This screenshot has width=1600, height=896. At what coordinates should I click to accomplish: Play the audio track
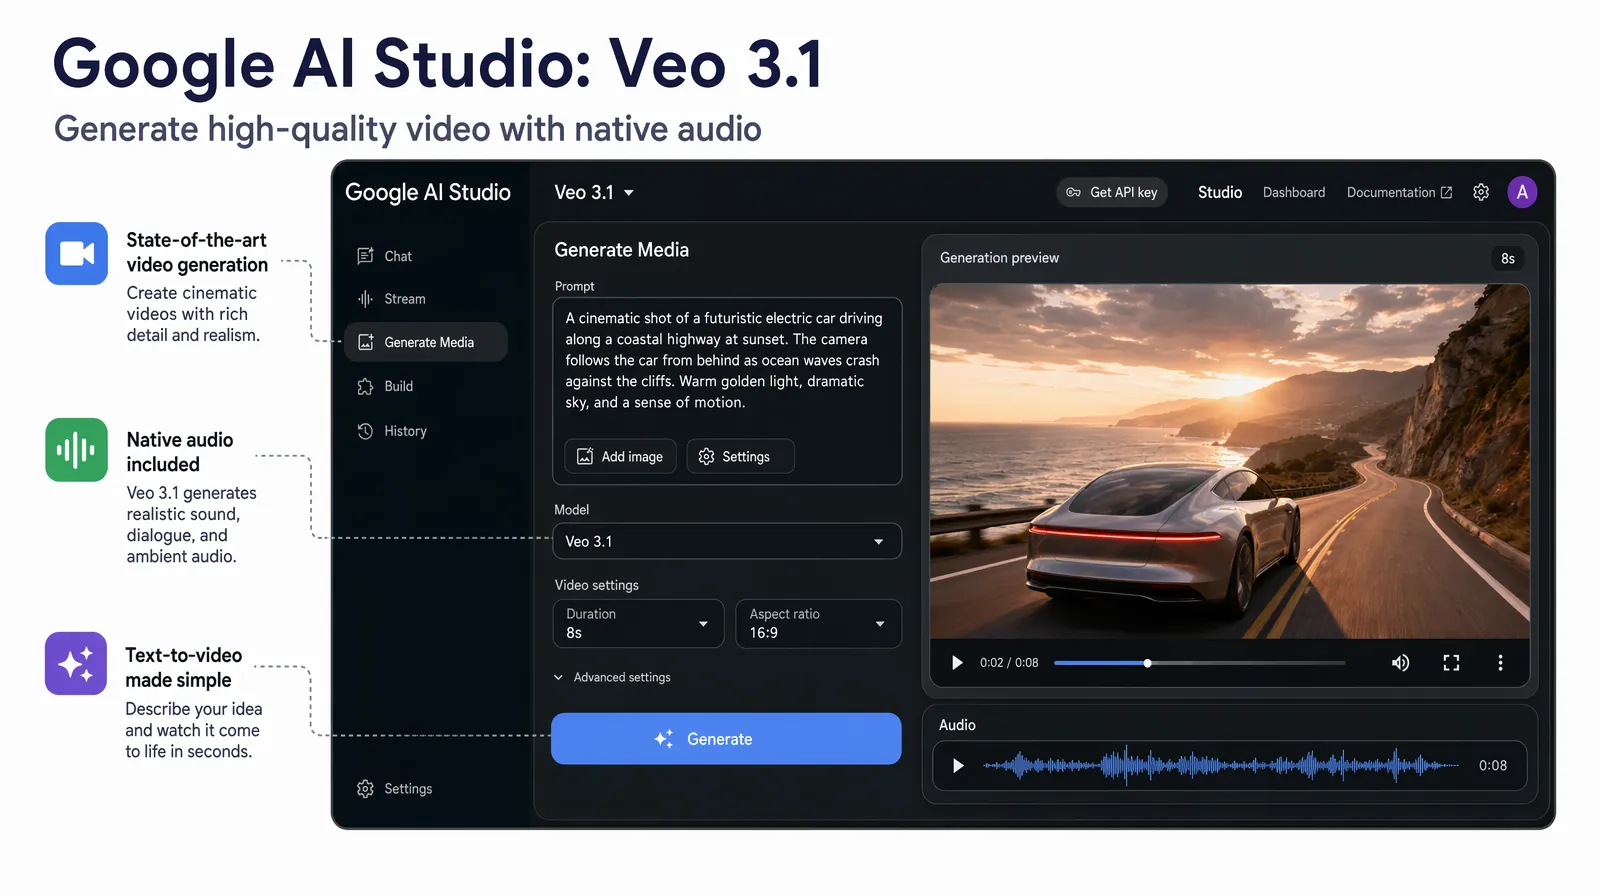(x=958, y=765)
